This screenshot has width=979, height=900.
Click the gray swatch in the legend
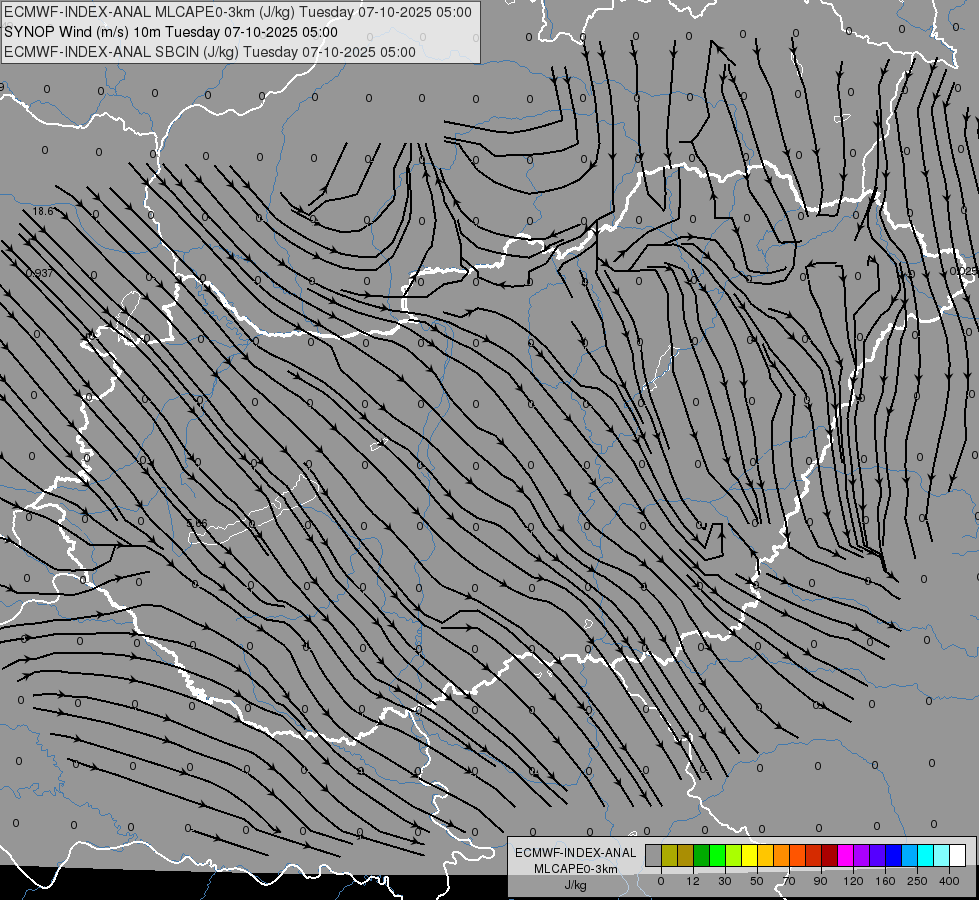(x=654, y=855)
